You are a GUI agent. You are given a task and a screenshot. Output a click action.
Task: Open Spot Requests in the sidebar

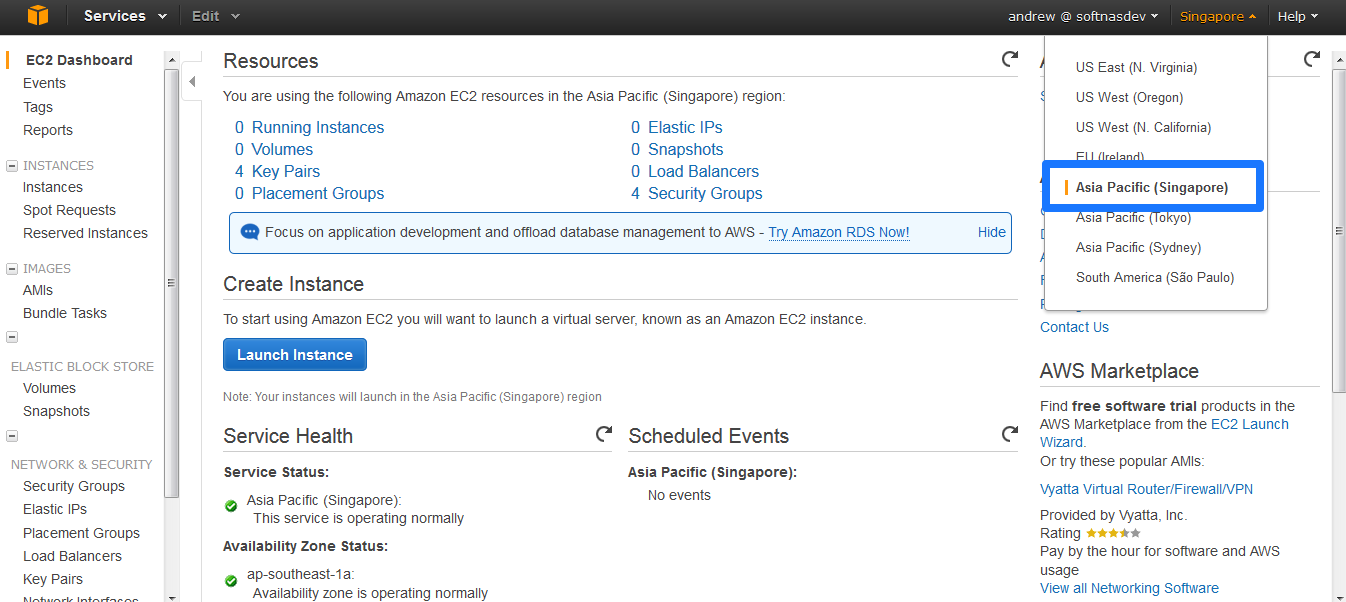pyautogui.click(x=69, y=210)
